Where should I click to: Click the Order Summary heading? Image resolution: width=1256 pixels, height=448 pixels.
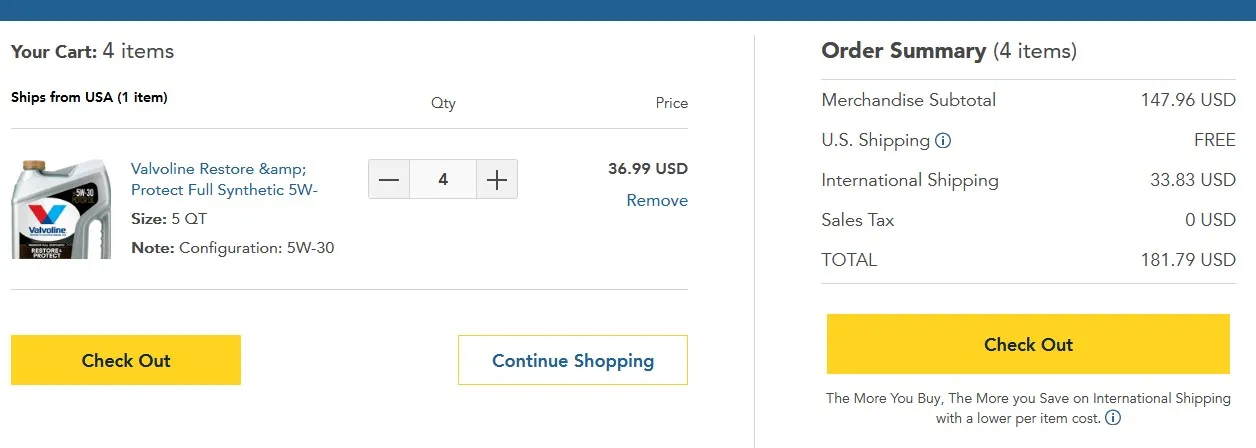(x=949, y=51)
